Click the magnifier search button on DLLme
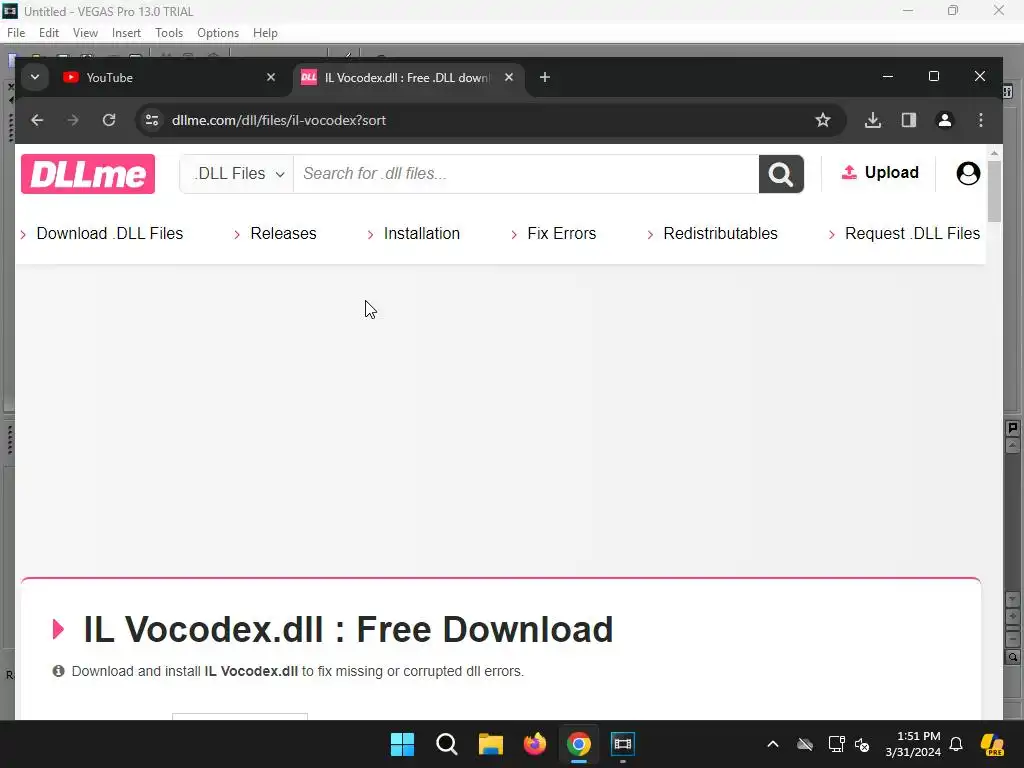The width and height of the screenshot is (1024, 768). tap(781, 174)
